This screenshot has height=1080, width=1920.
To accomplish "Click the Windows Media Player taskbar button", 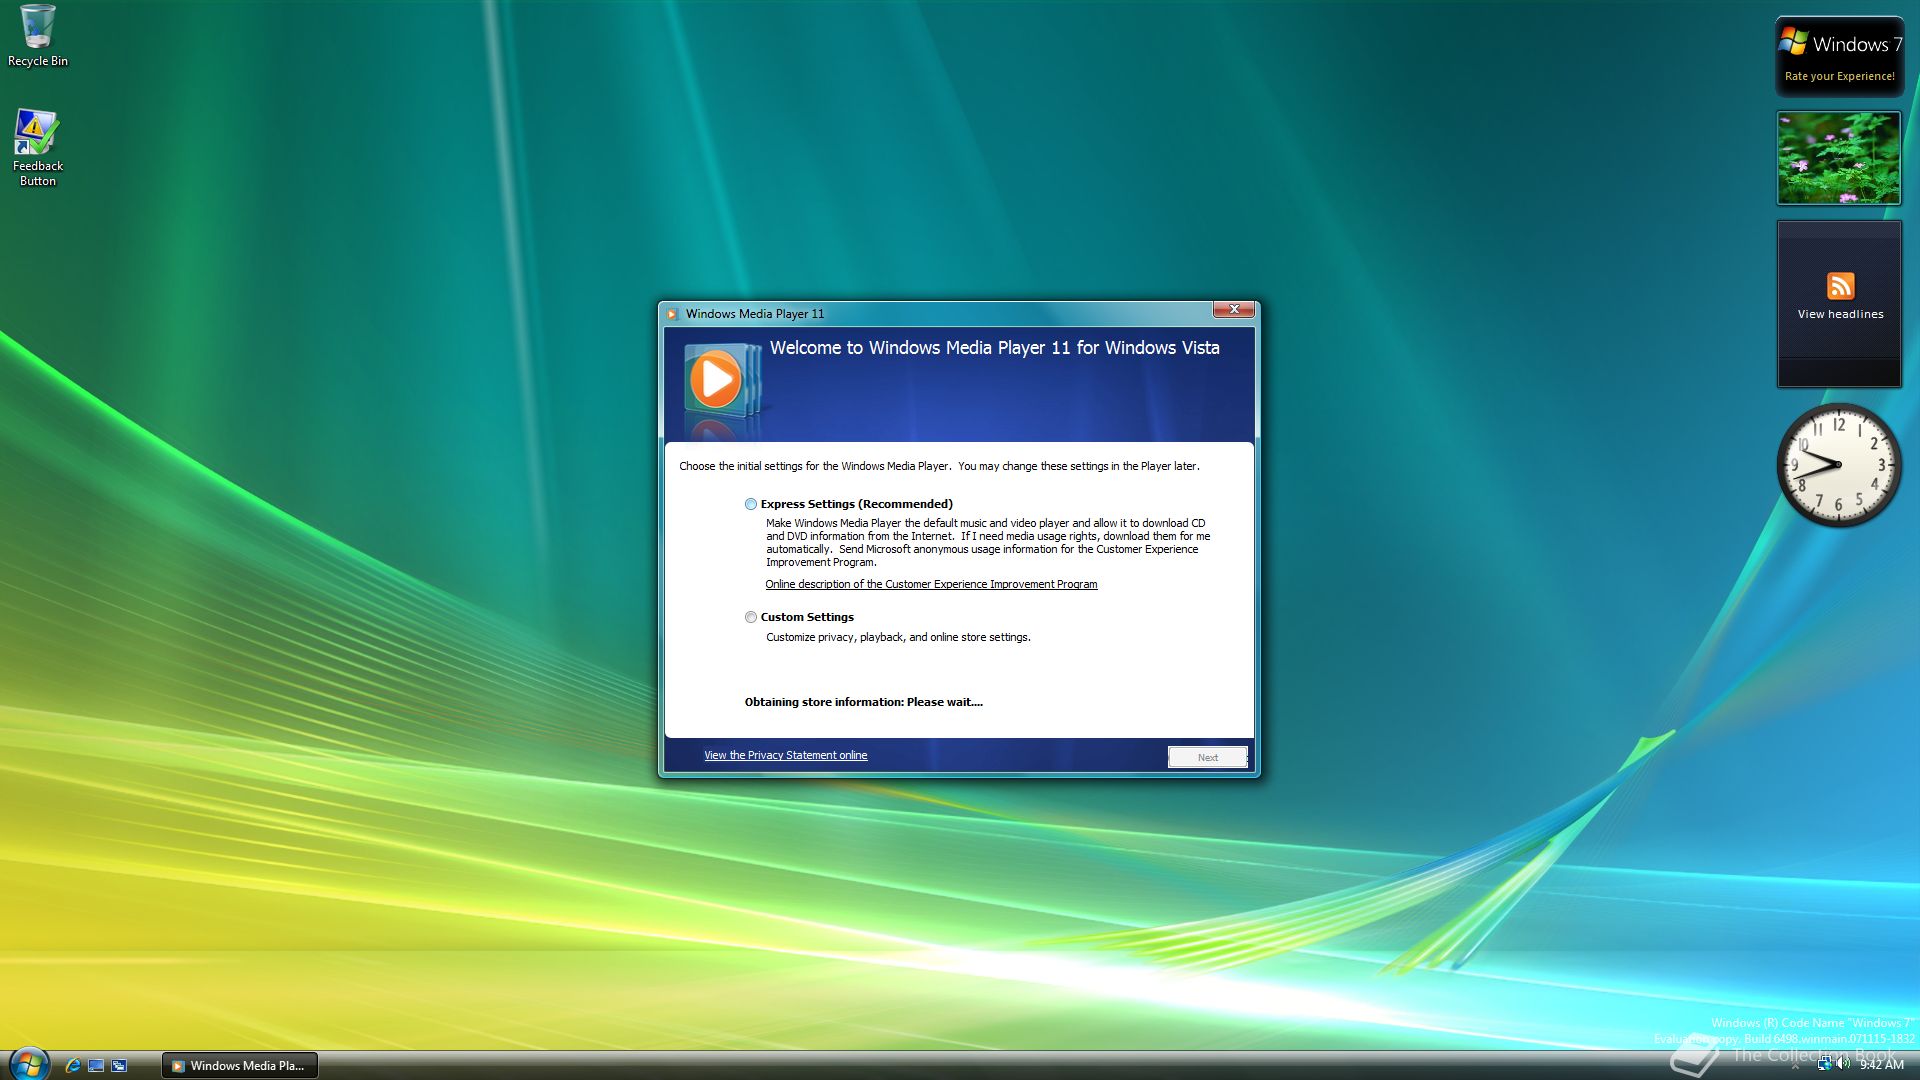I will coord(240,1065).
